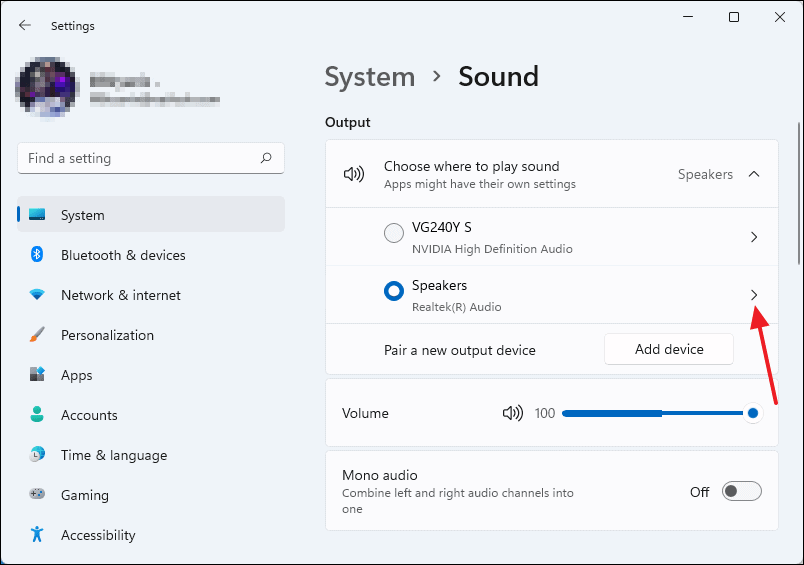Click the Volume slider track
The width and height of the screenshot is (804, 565).
(650, 413)
